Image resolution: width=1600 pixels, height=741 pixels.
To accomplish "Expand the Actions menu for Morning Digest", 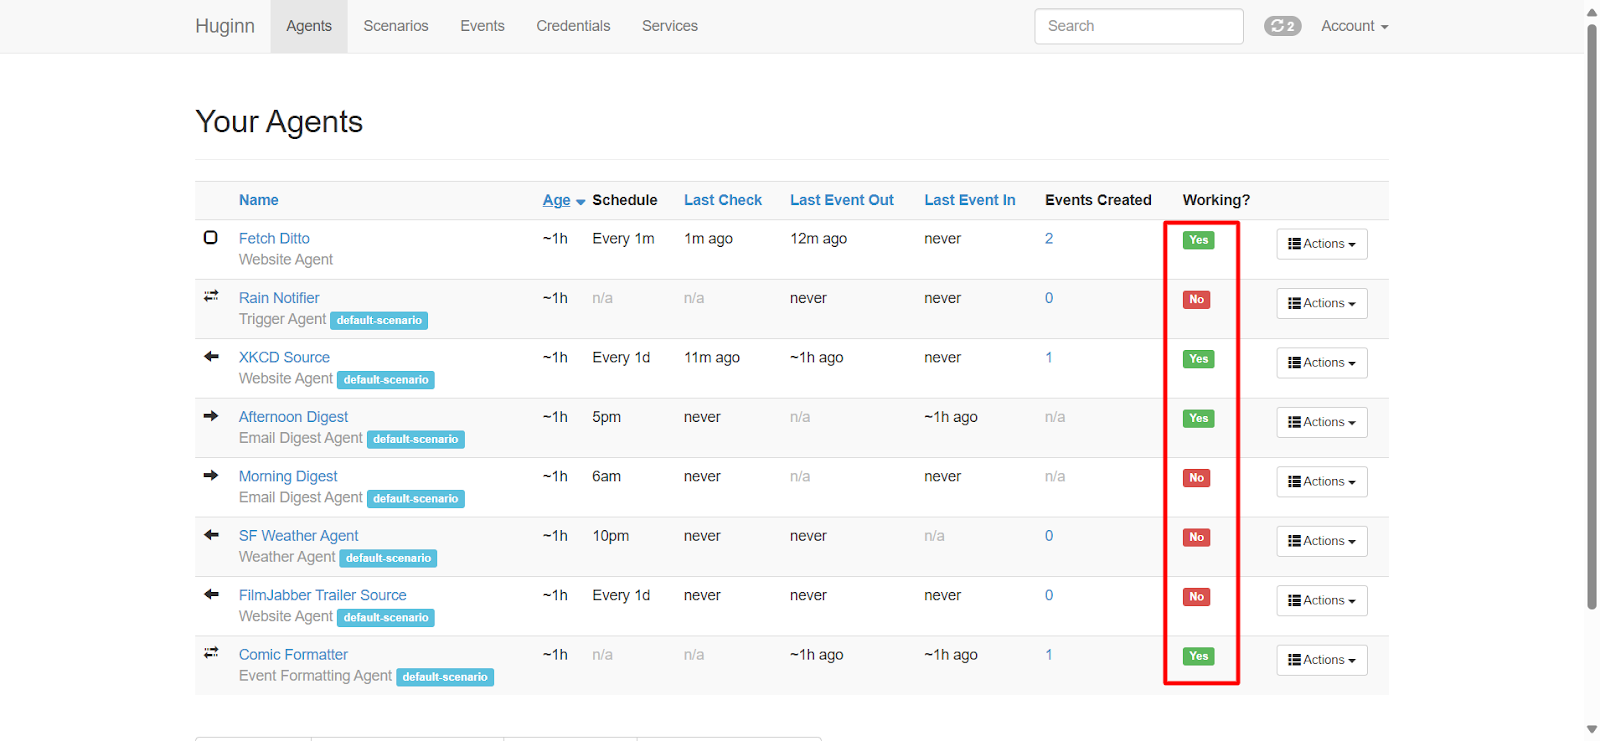I will 1321,482.
